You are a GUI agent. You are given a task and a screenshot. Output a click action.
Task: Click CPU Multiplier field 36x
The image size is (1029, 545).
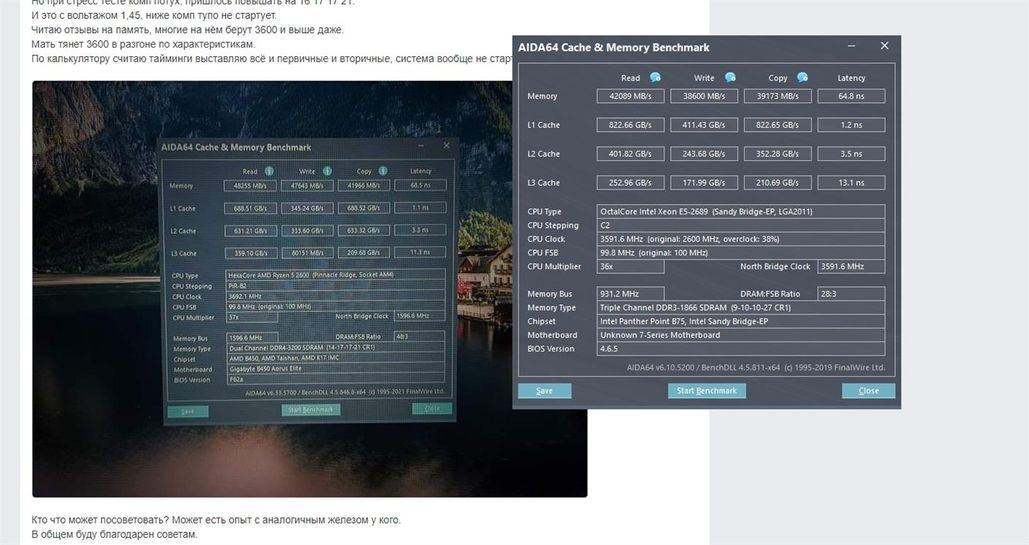630,267
